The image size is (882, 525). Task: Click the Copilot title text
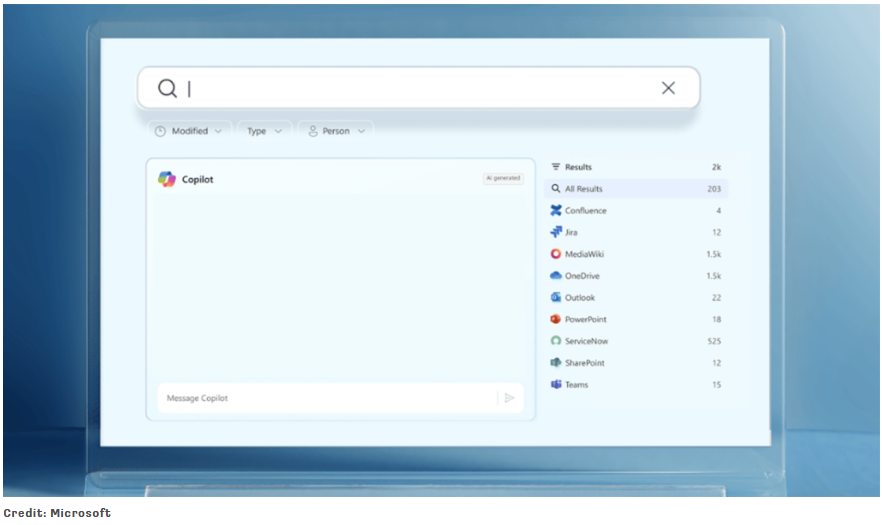pos(197,180)
